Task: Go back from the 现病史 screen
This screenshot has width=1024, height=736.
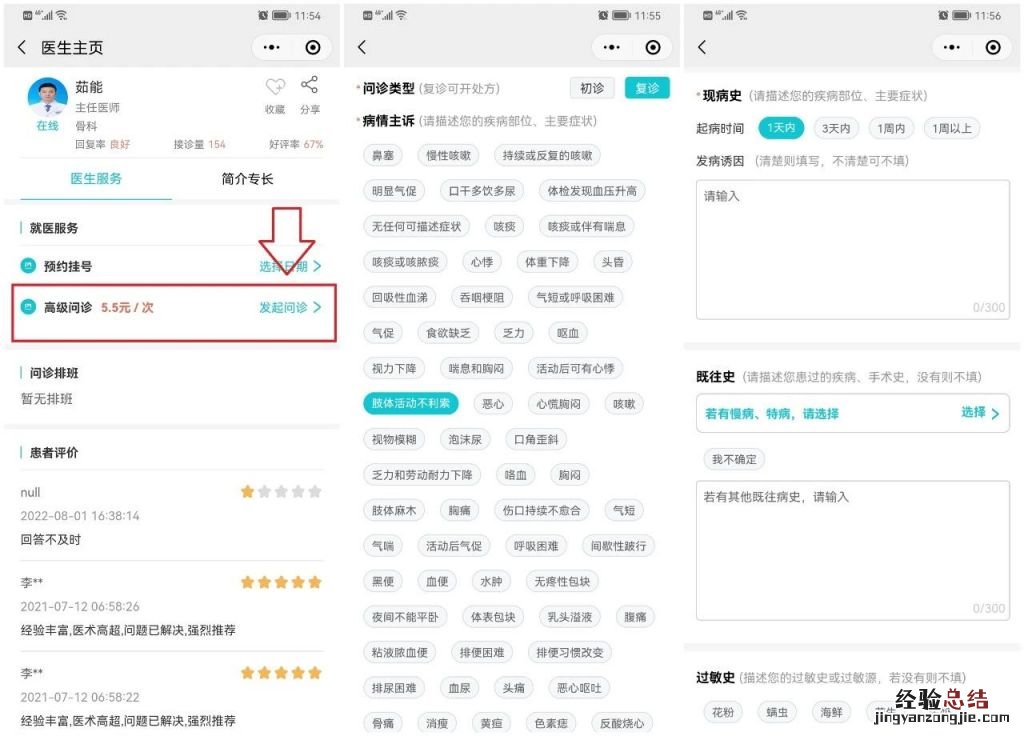Action: [702, 47]
